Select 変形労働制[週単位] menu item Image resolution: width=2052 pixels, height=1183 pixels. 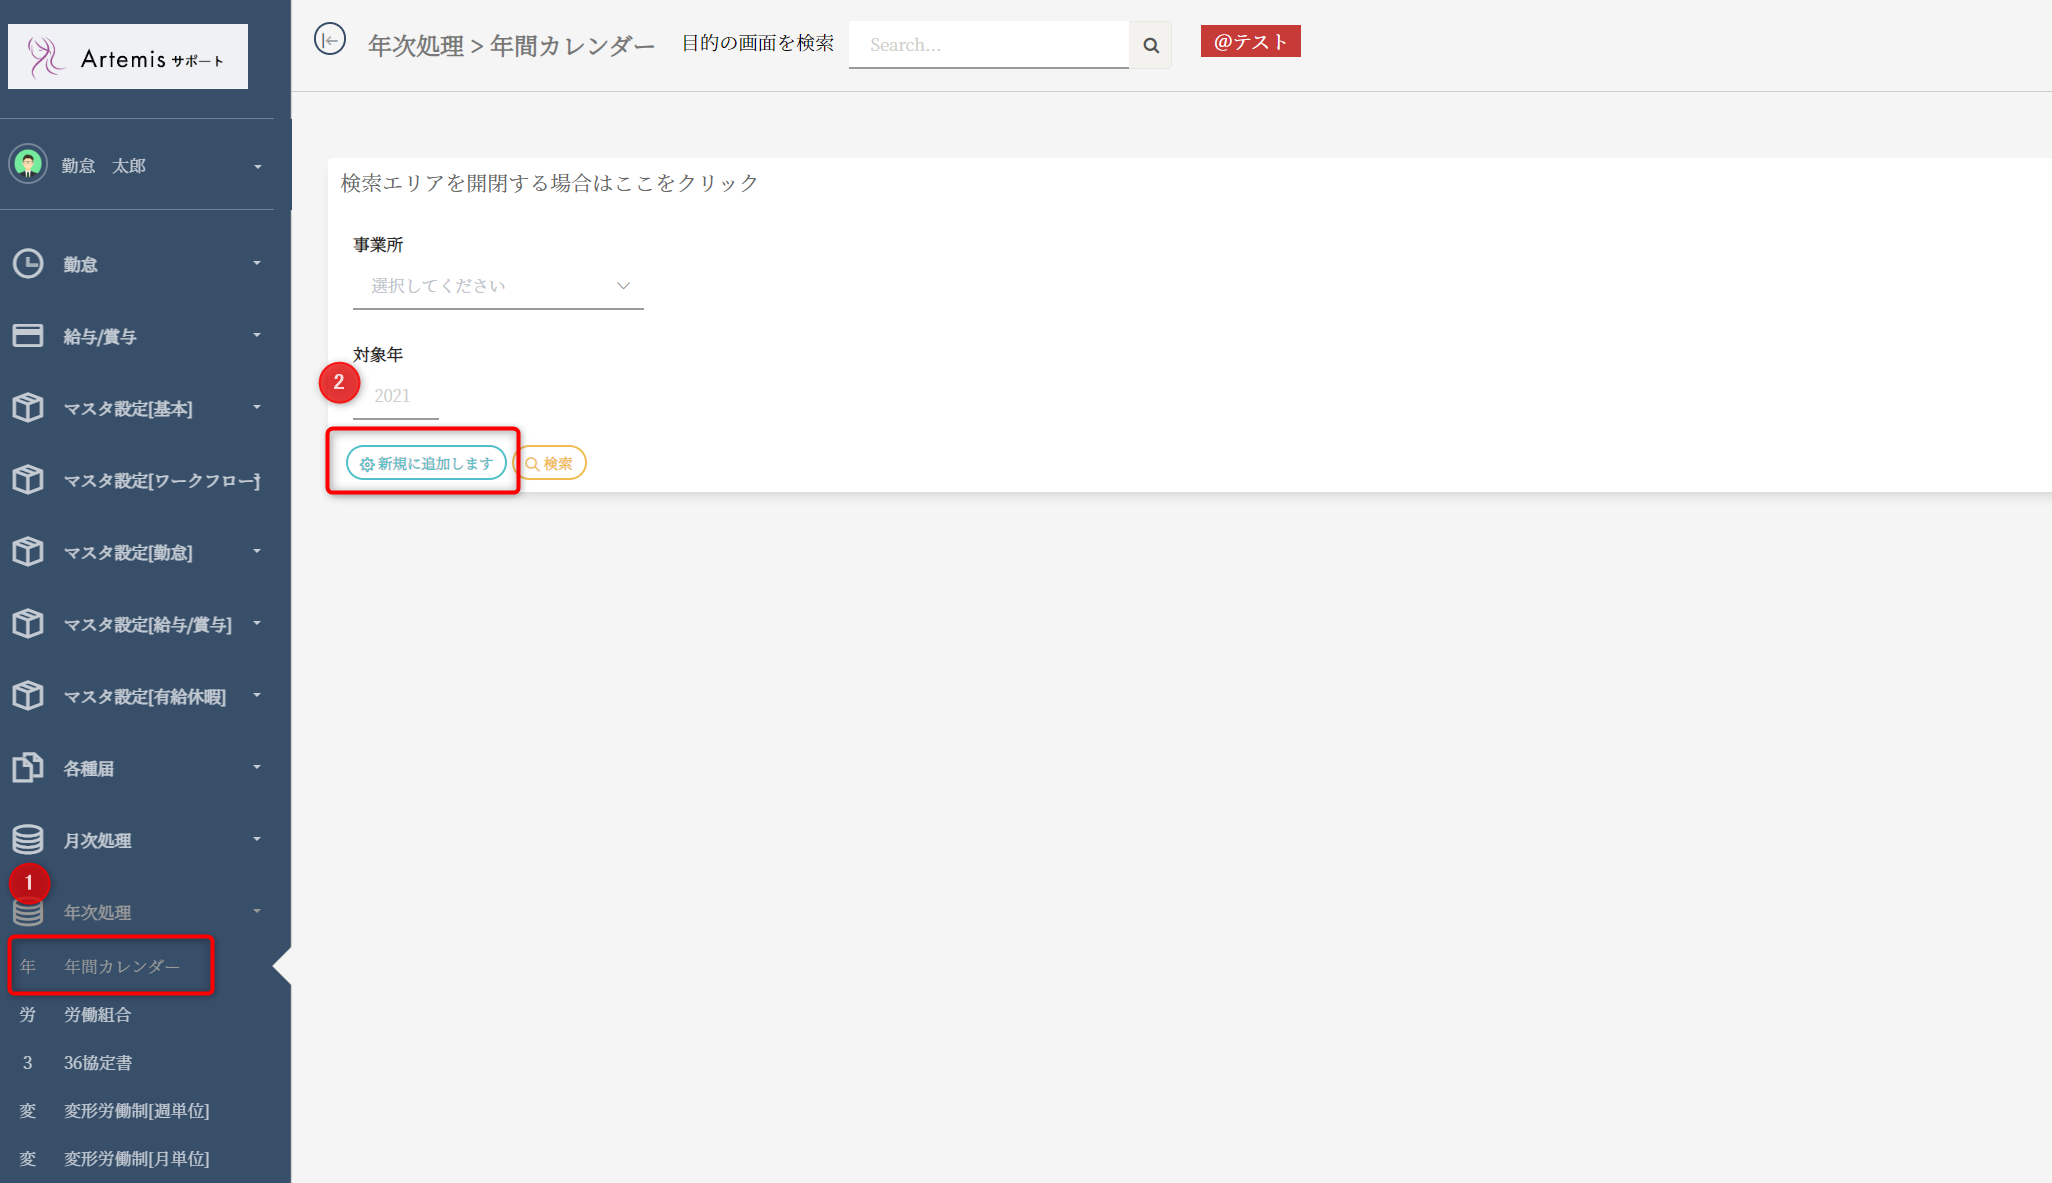pos(136,1111)
